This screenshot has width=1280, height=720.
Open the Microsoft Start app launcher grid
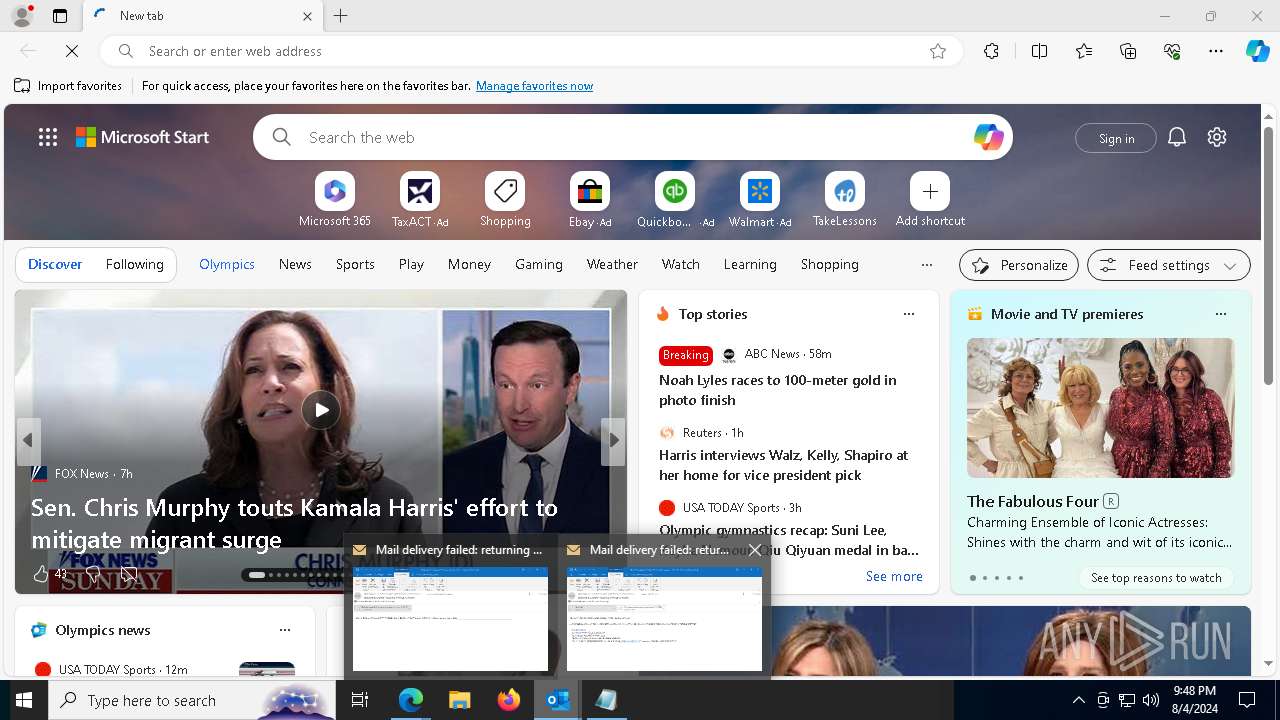48,137
